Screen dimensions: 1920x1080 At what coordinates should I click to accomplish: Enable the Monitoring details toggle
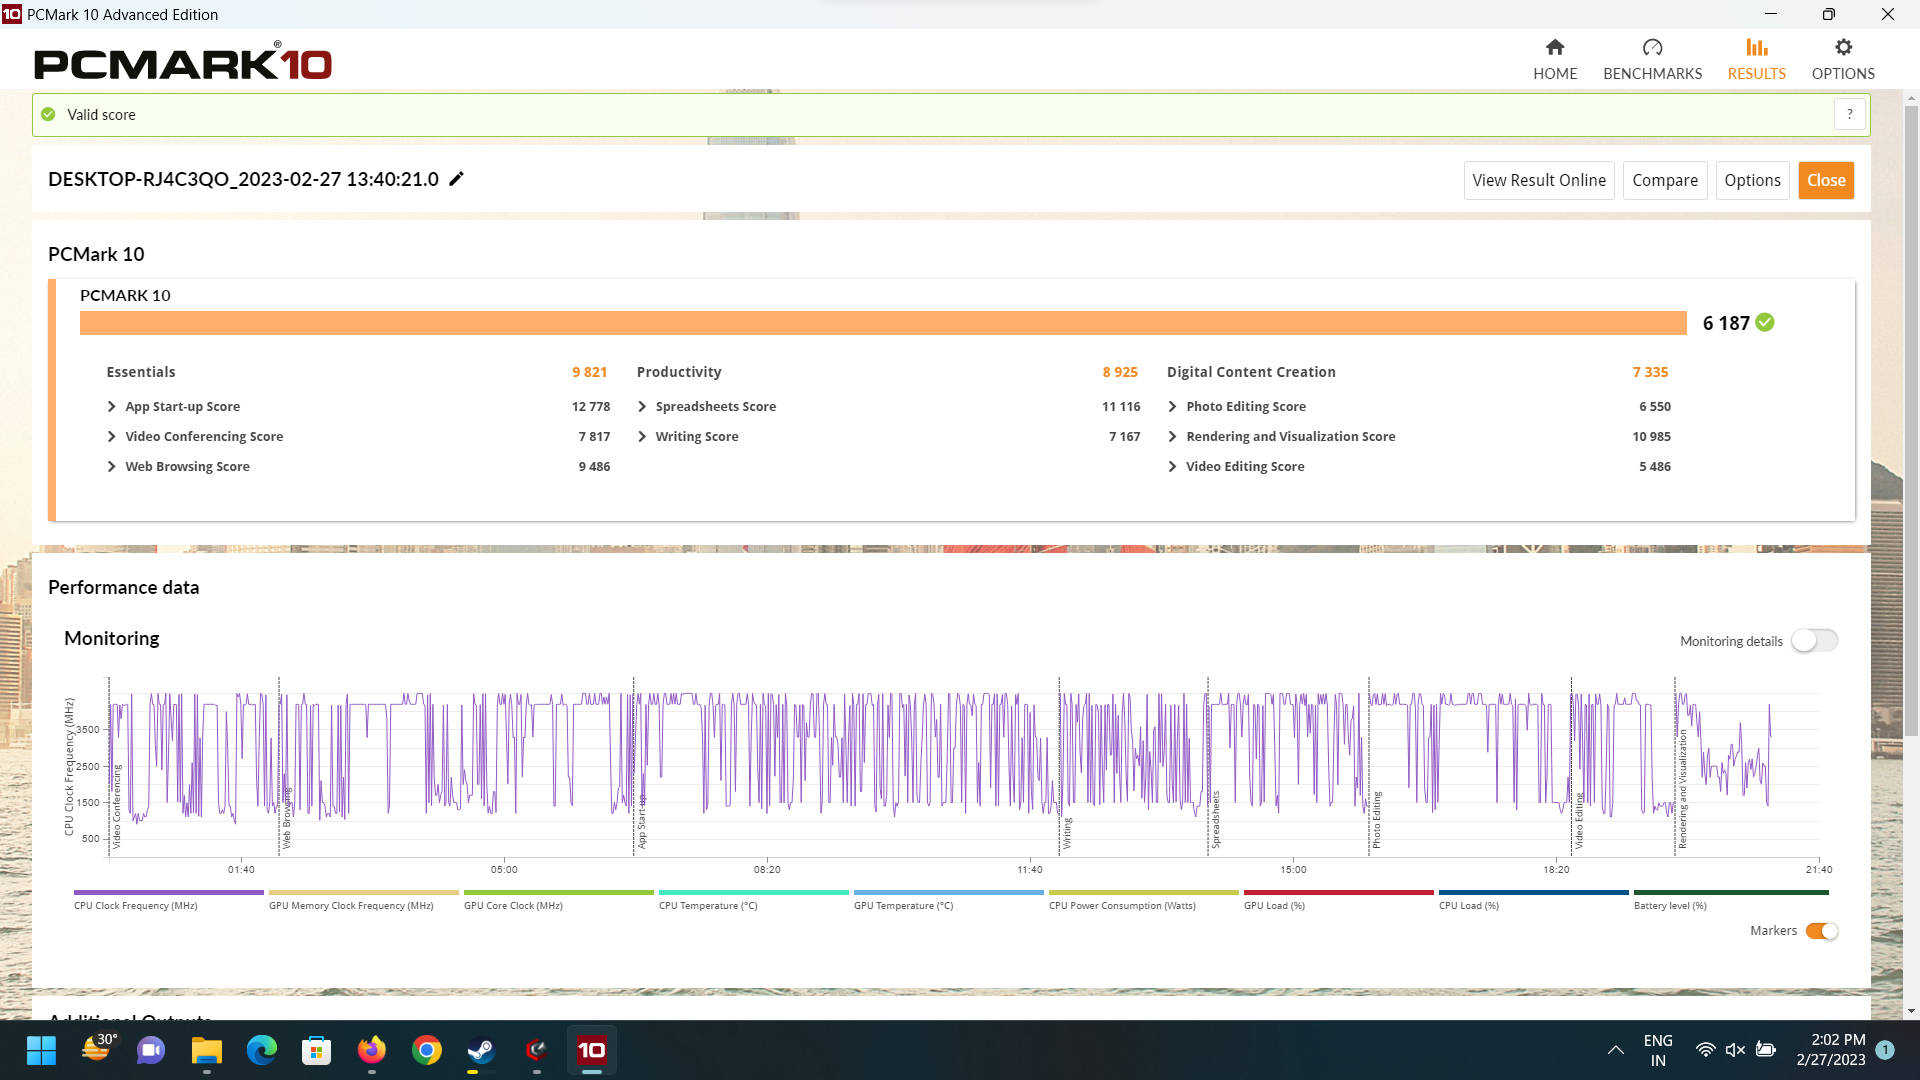[1814, 641]
